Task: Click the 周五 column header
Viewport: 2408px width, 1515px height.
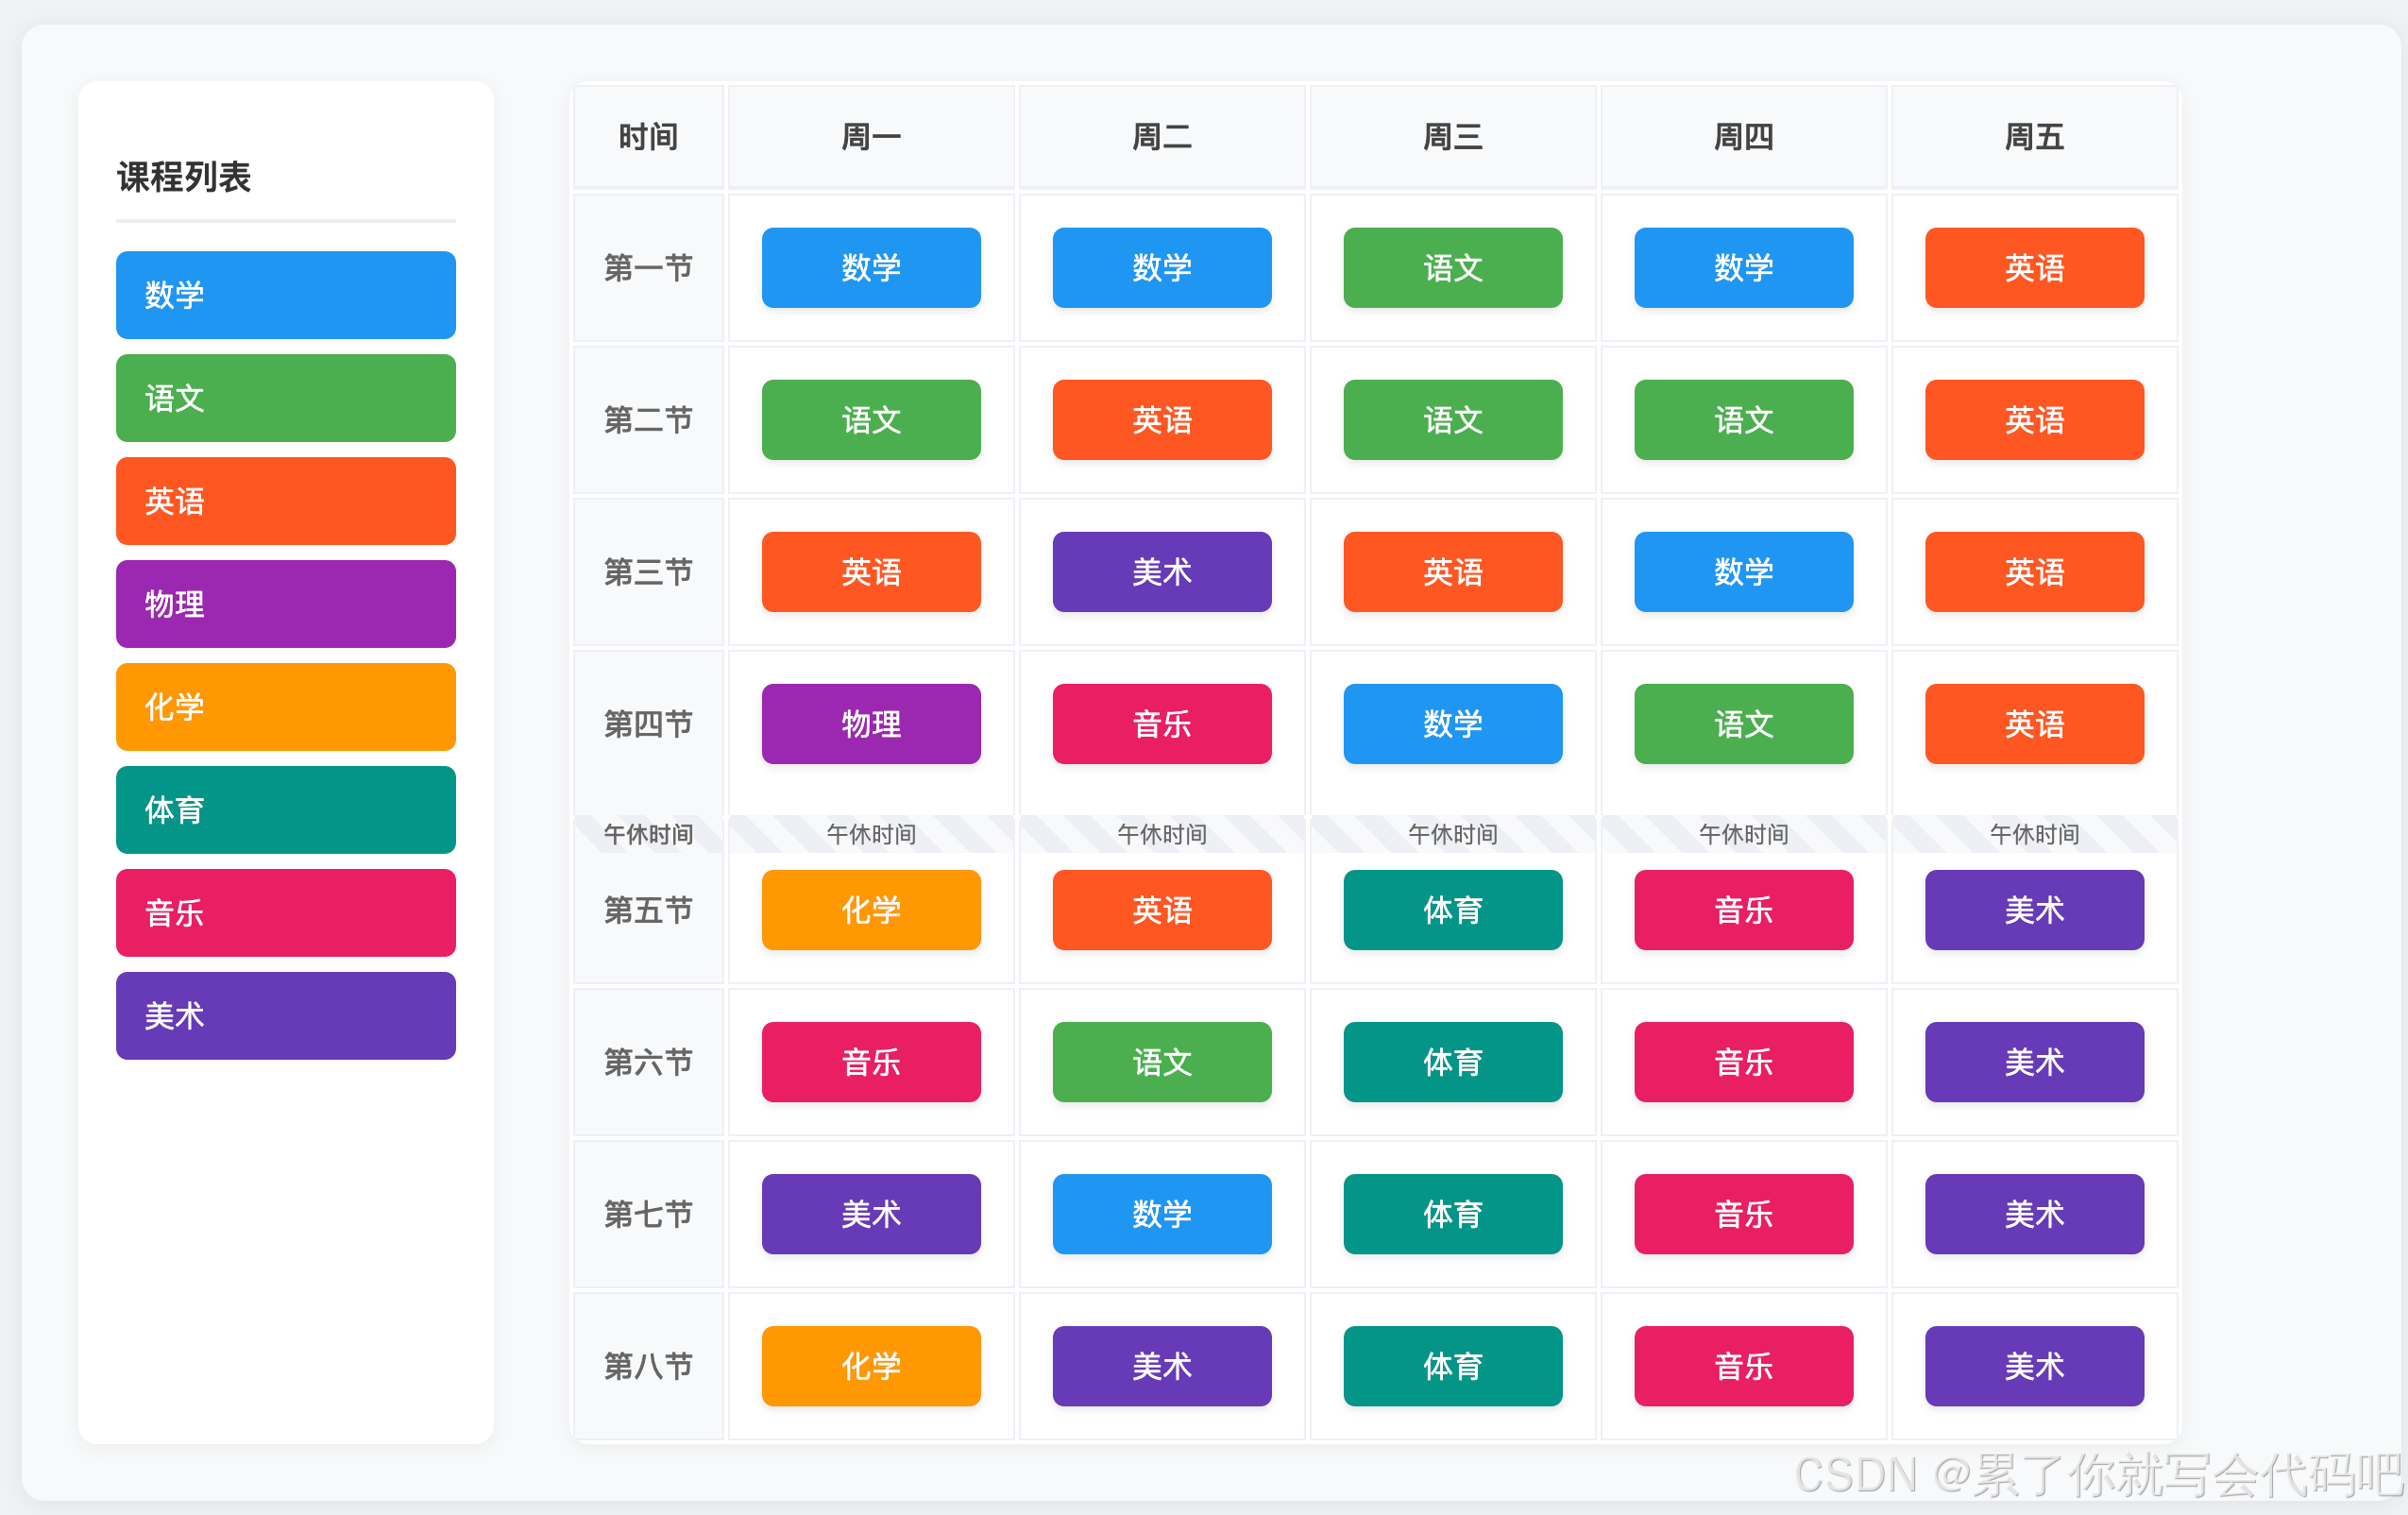Action: tap(2034, 137)
